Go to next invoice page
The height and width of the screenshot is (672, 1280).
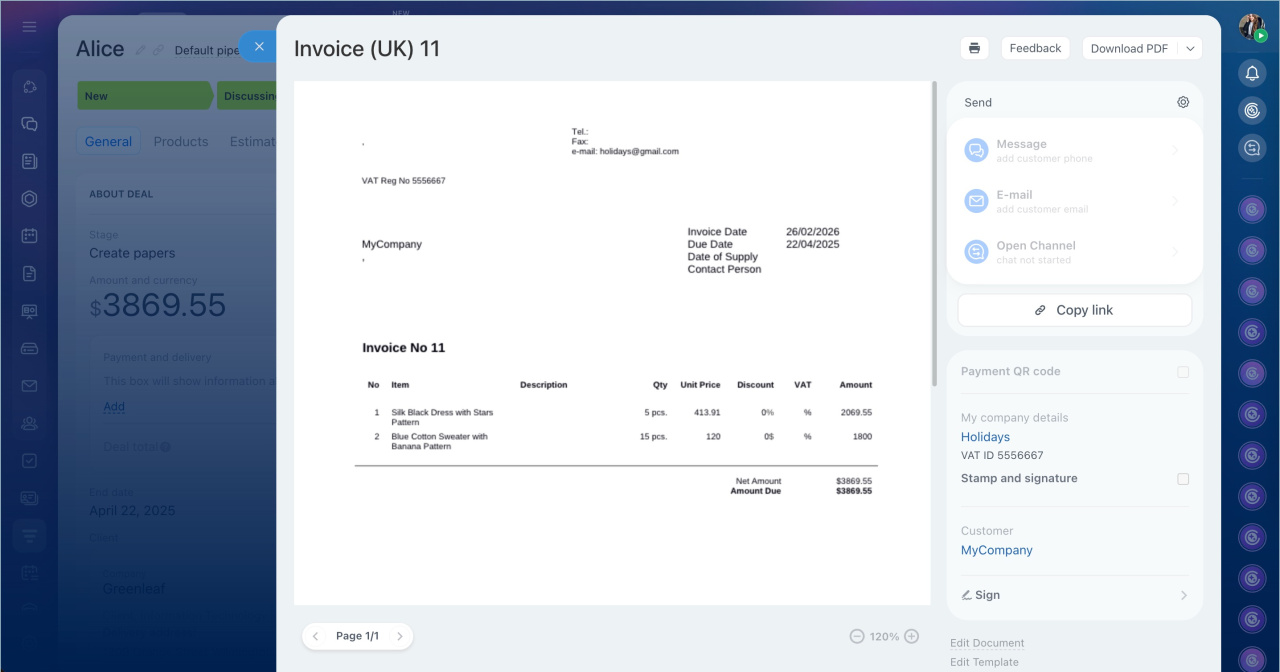click(400, 636)
